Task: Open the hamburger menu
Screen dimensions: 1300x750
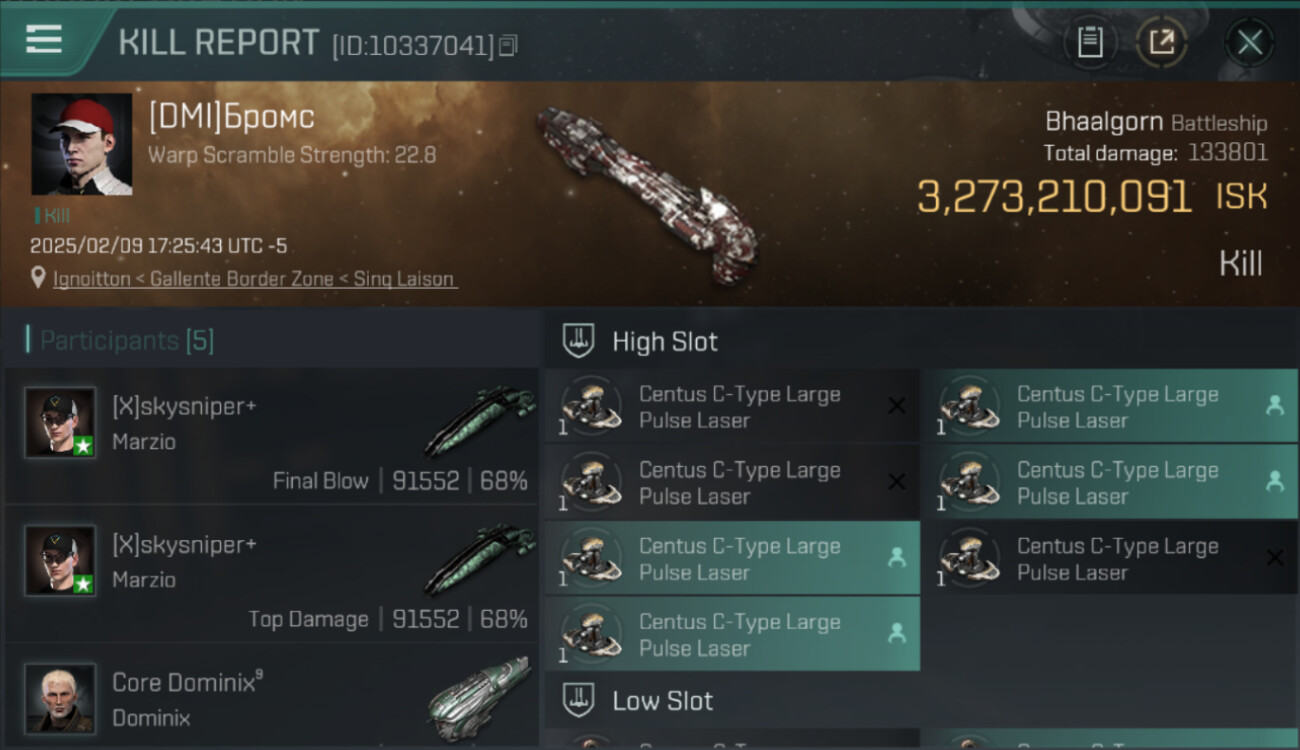Action: point(44,40)
